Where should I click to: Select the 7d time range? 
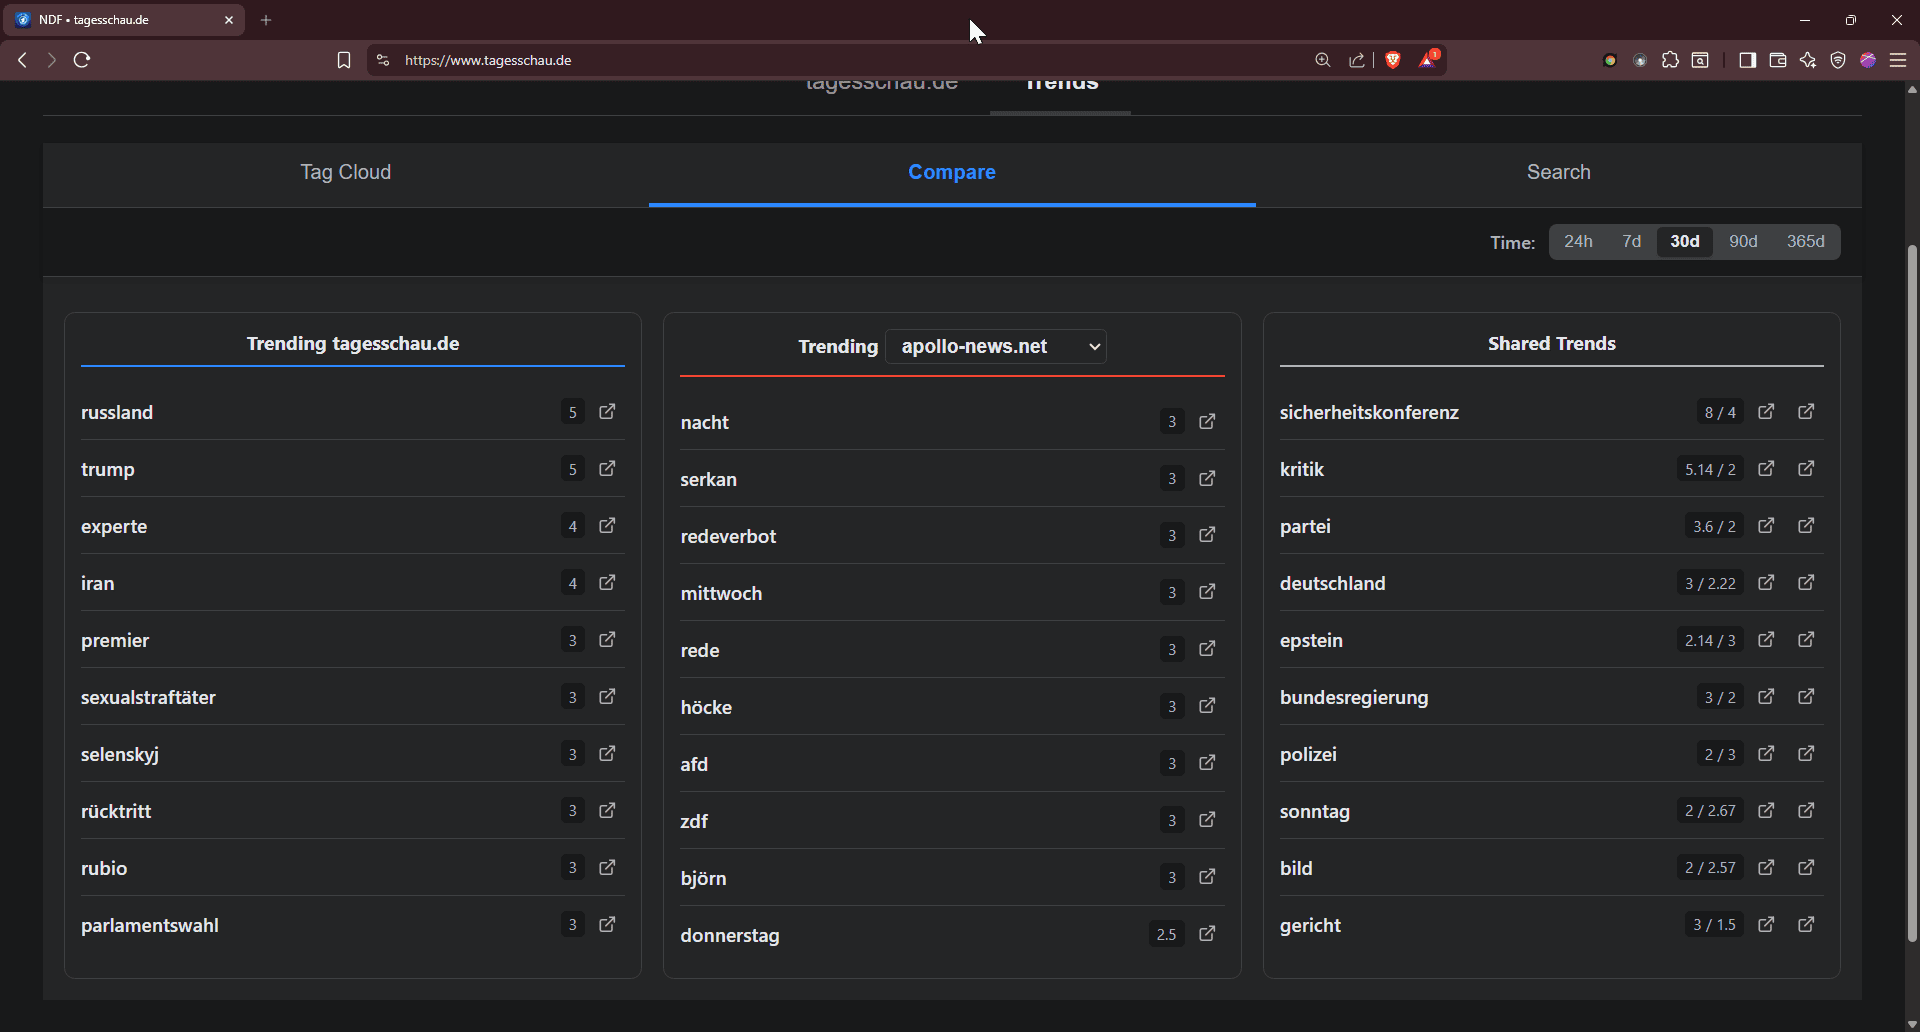point(1631,242)
